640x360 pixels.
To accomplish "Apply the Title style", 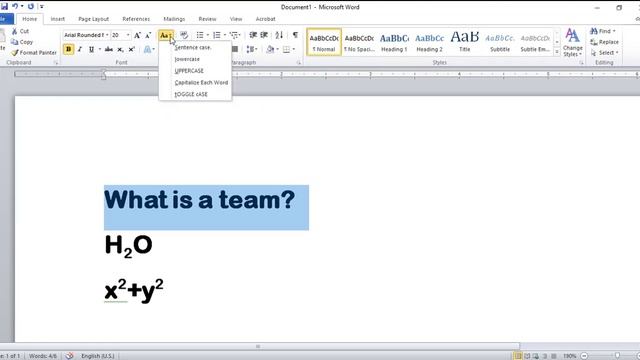I will [464, 42].
